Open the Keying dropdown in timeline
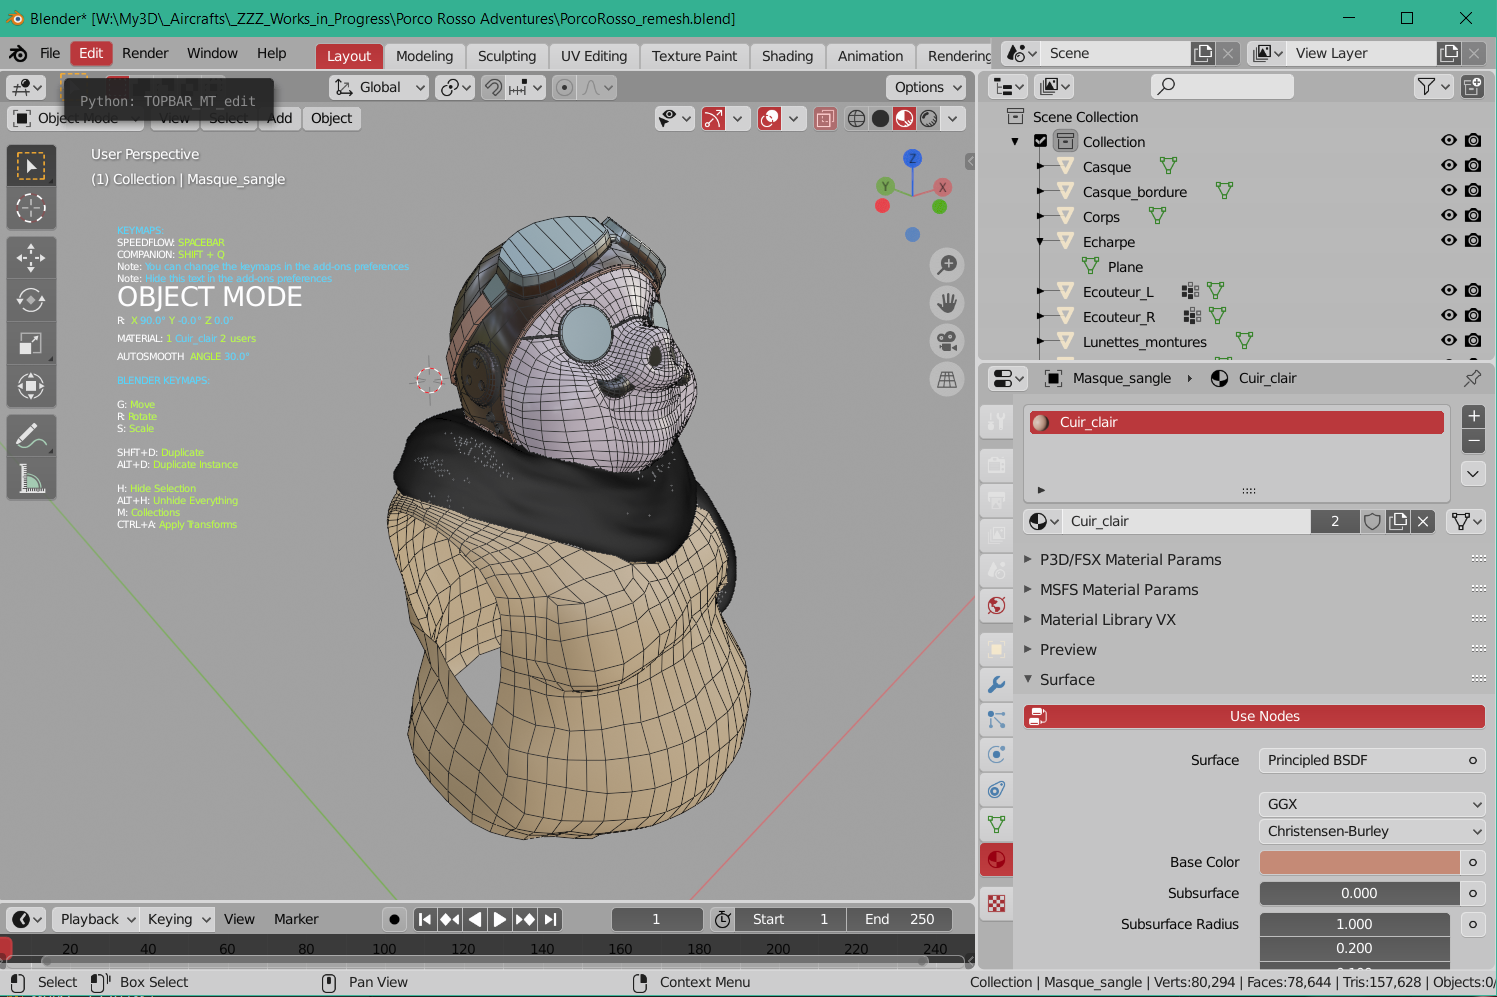 (x=178, y=919)
